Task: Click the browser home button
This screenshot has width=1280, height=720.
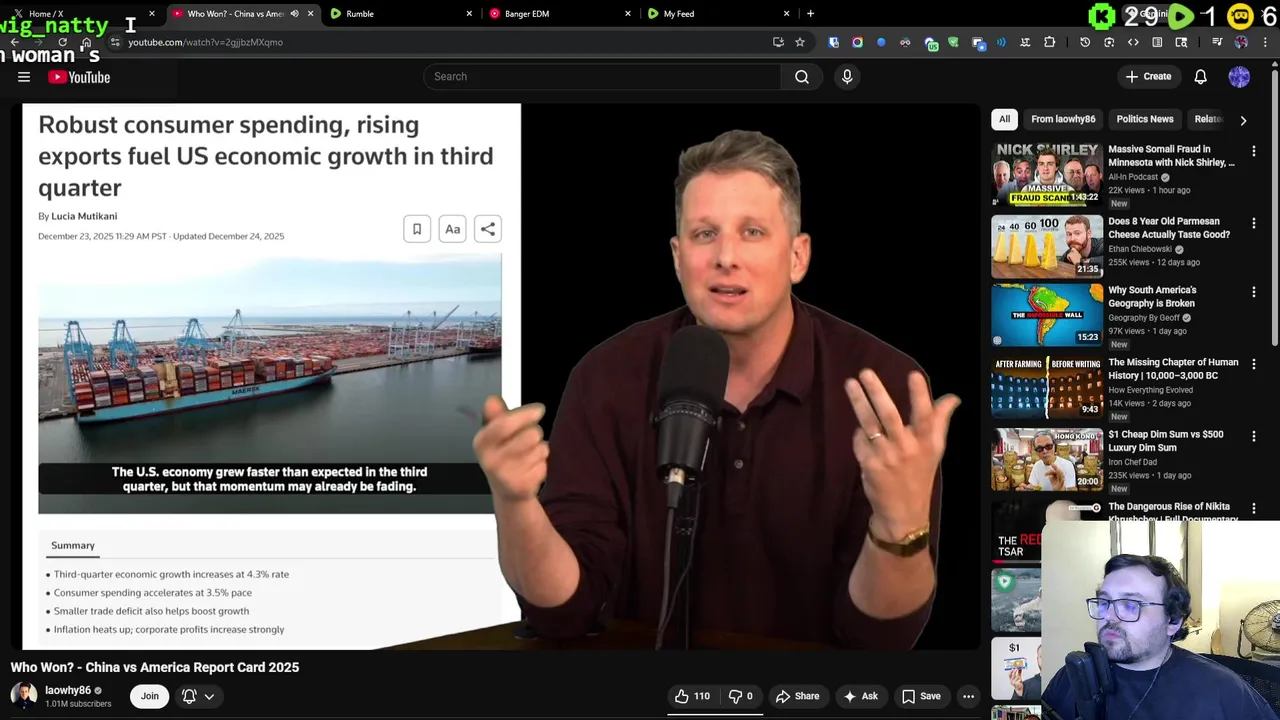Action: (x=86, y=42)
